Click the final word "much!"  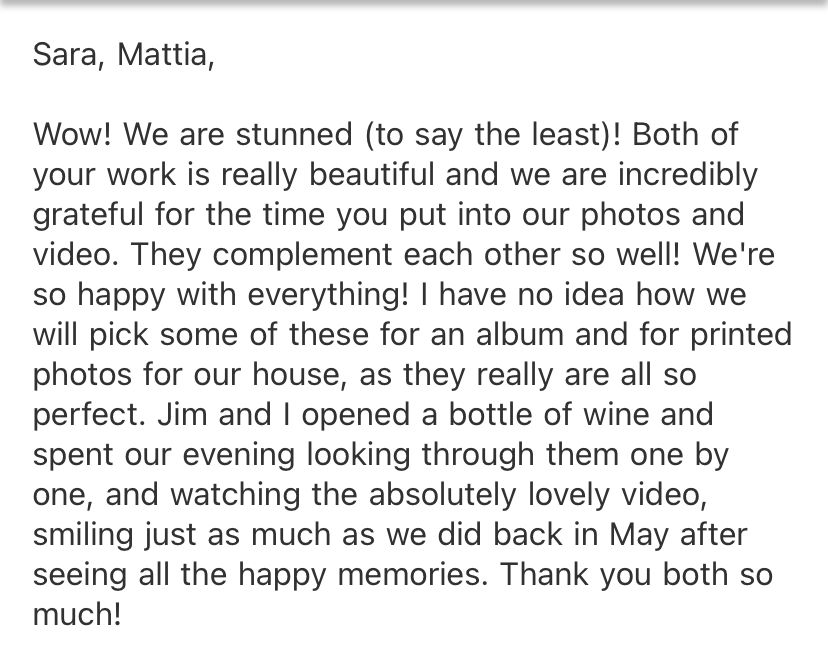pos(77,615)
